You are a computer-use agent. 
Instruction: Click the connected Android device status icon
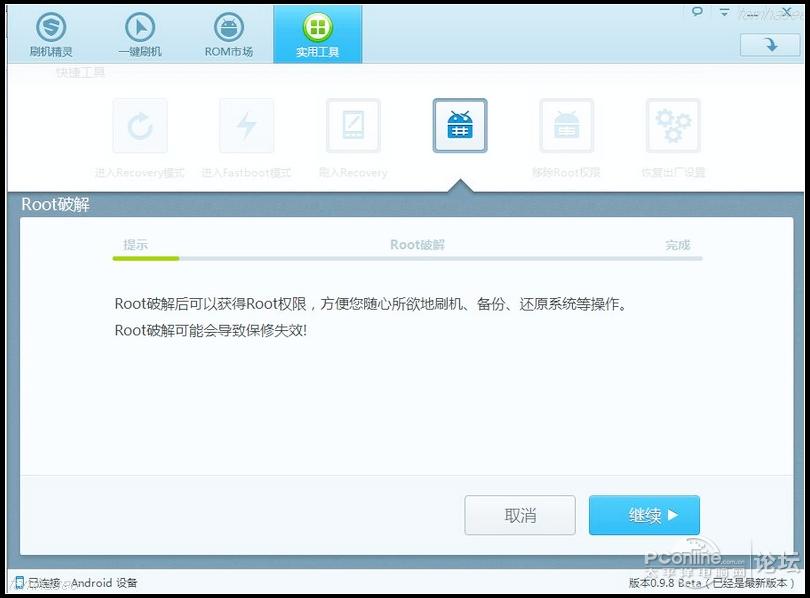click(17, 582)
